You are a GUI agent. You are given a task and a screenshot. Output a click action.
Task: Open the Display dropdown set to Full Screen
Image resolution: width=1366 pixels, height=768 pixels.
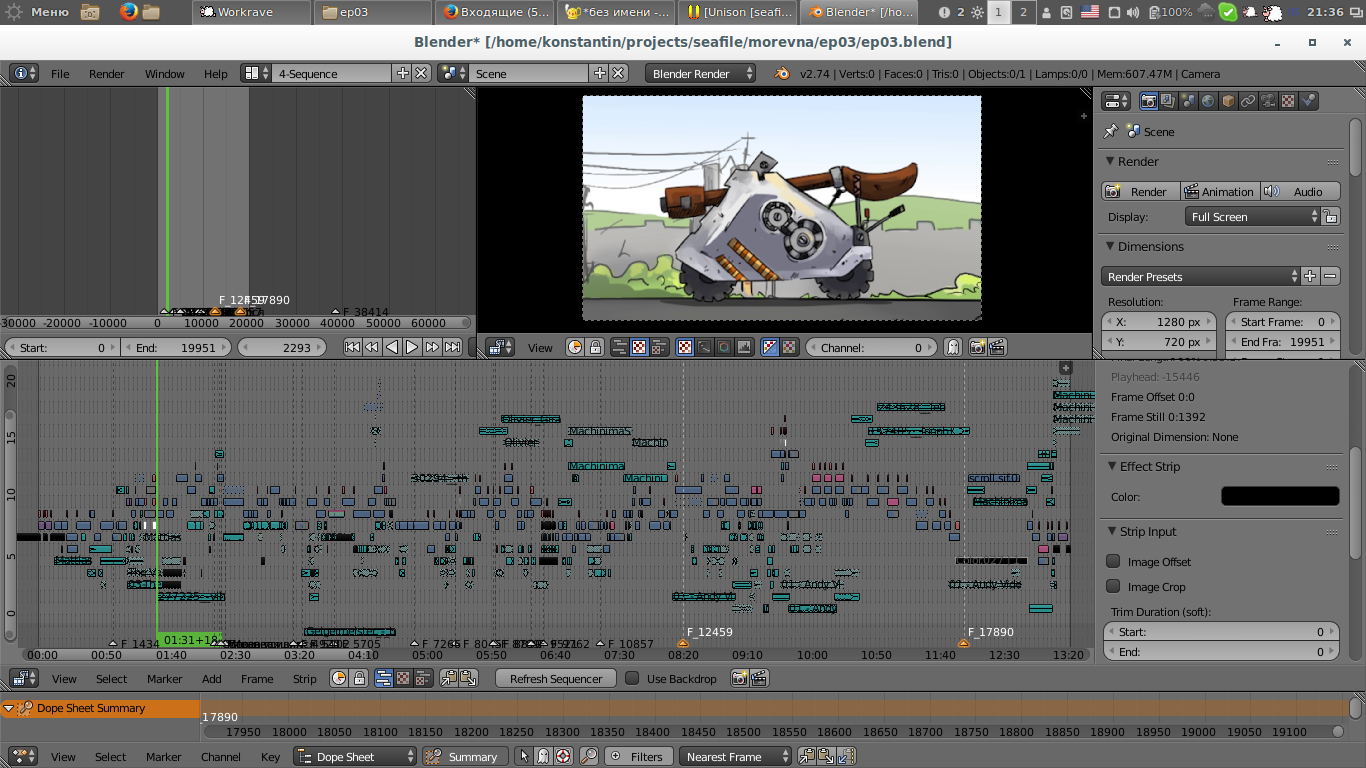(1253, 216)
